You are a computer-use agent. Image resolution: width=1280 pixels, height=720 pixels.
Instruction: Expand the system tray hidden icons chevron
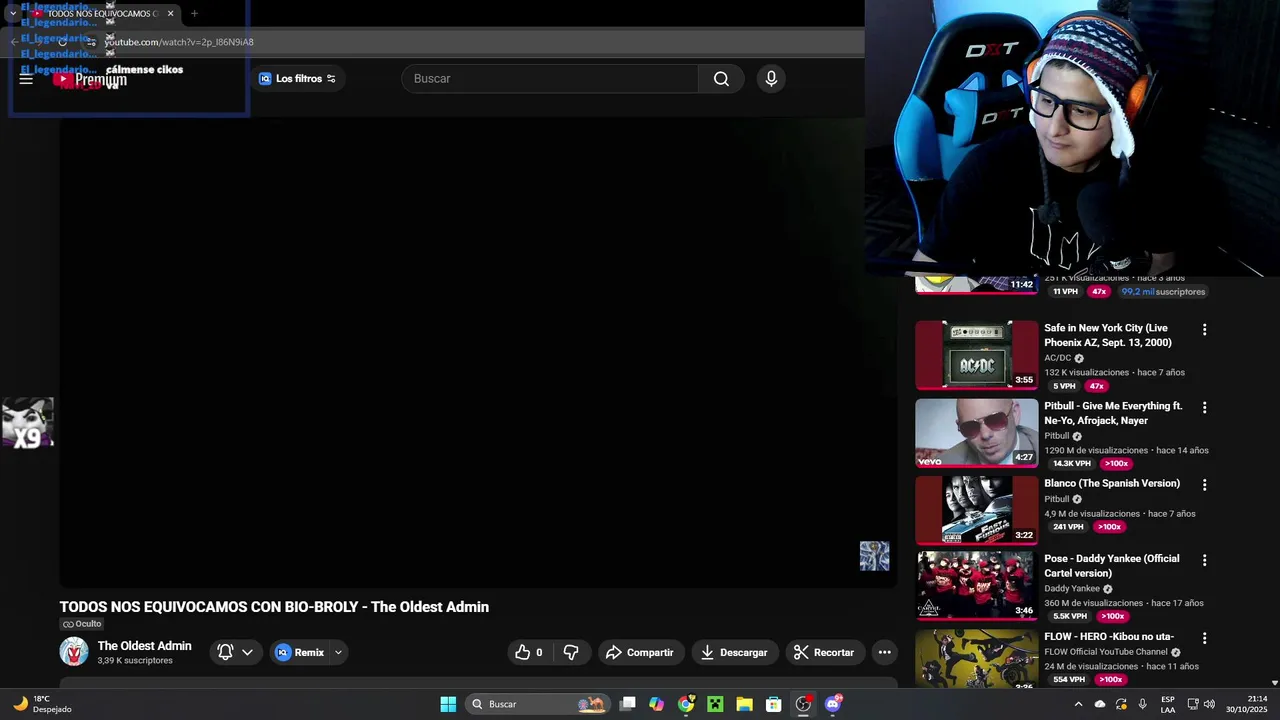pyautogui.click(x=1078, y=704)
